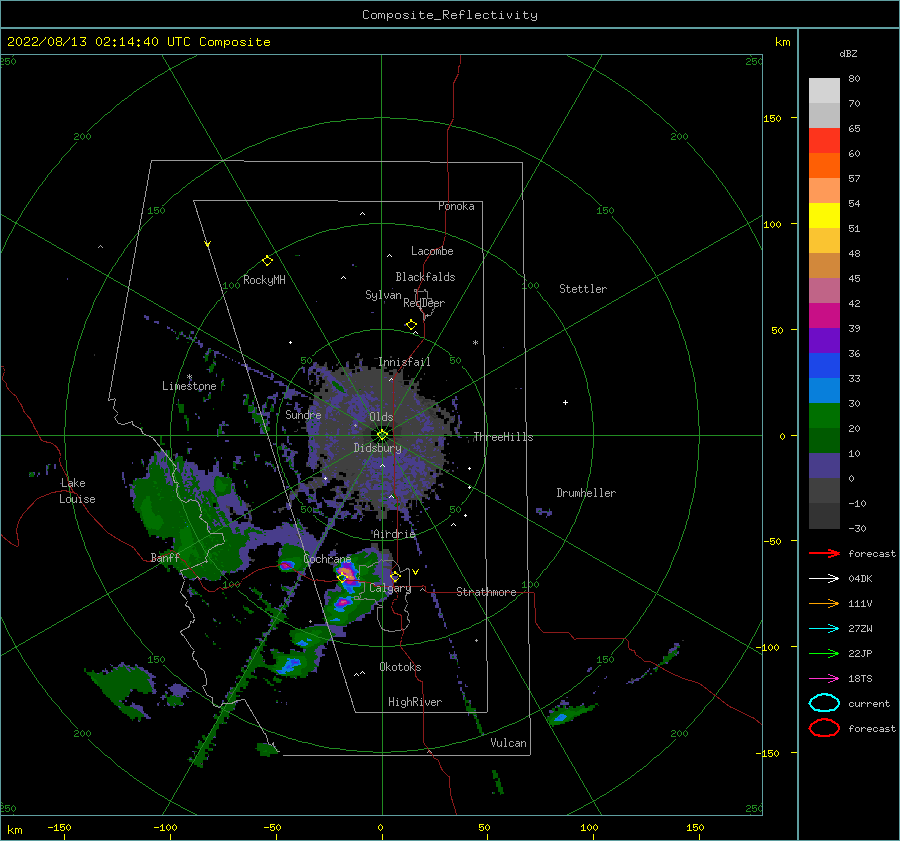900x841 pixels.
Task: Pick the green 22JP arrow symbol
Action: point(824,653)
